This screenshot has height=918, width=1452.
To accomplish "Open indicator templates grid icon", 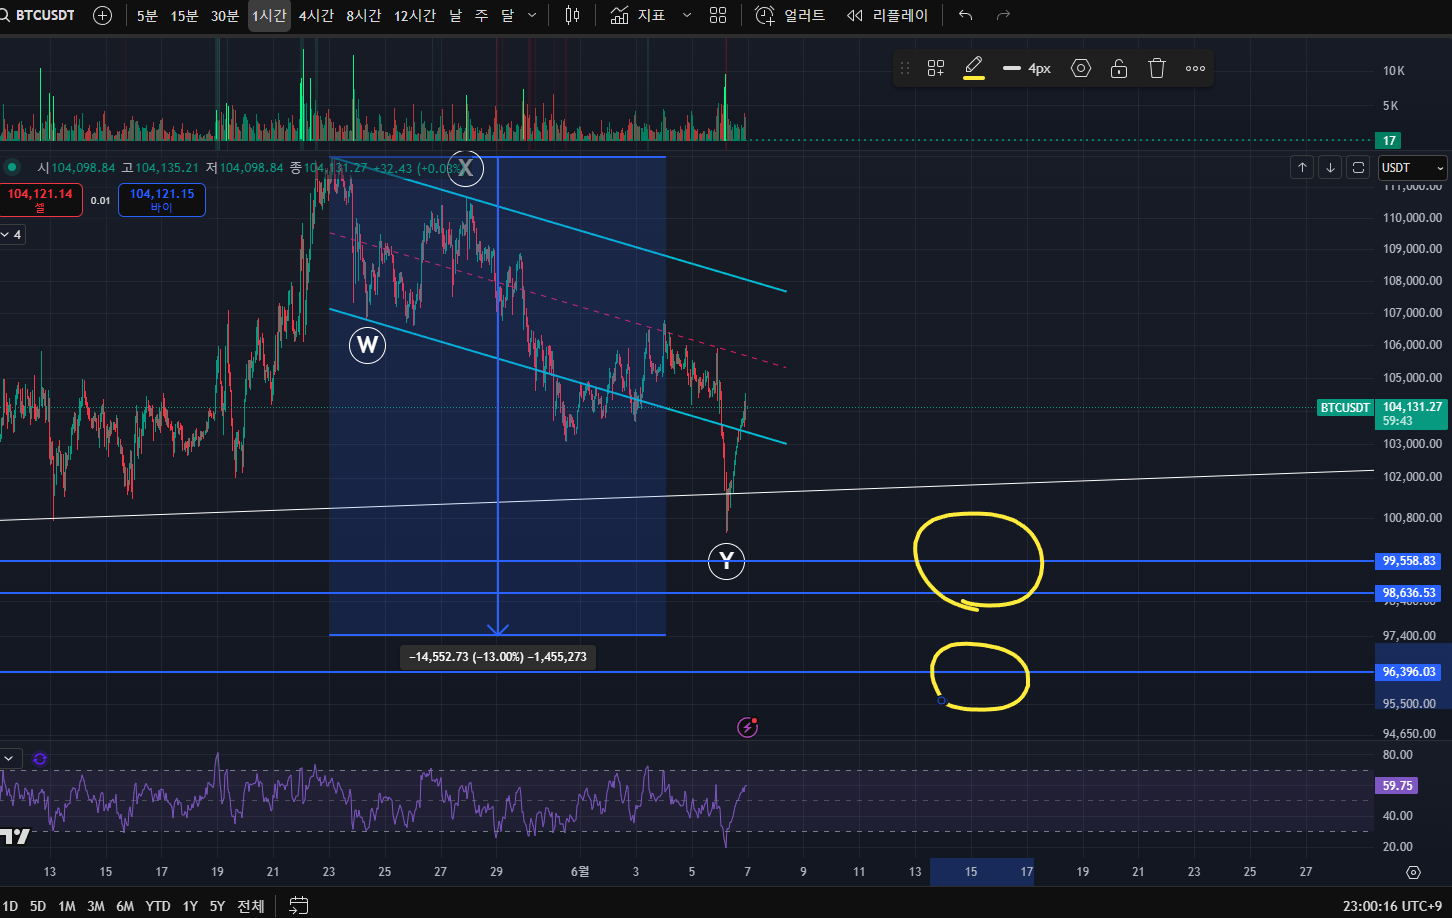I will [718, 15].
